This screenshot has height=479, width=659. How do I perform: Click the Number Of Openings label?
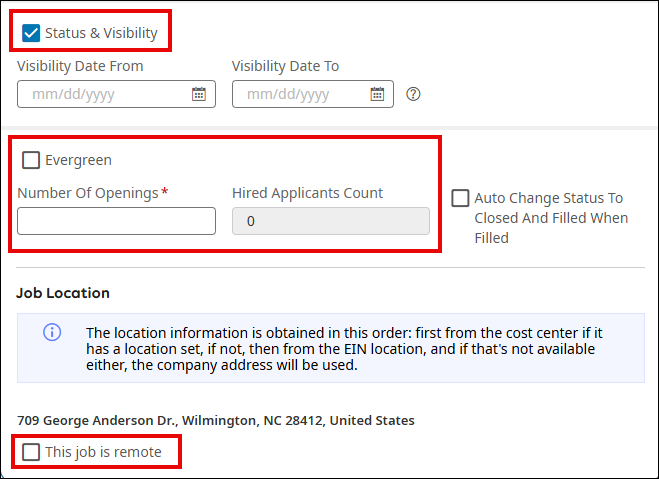click(87, 193)
